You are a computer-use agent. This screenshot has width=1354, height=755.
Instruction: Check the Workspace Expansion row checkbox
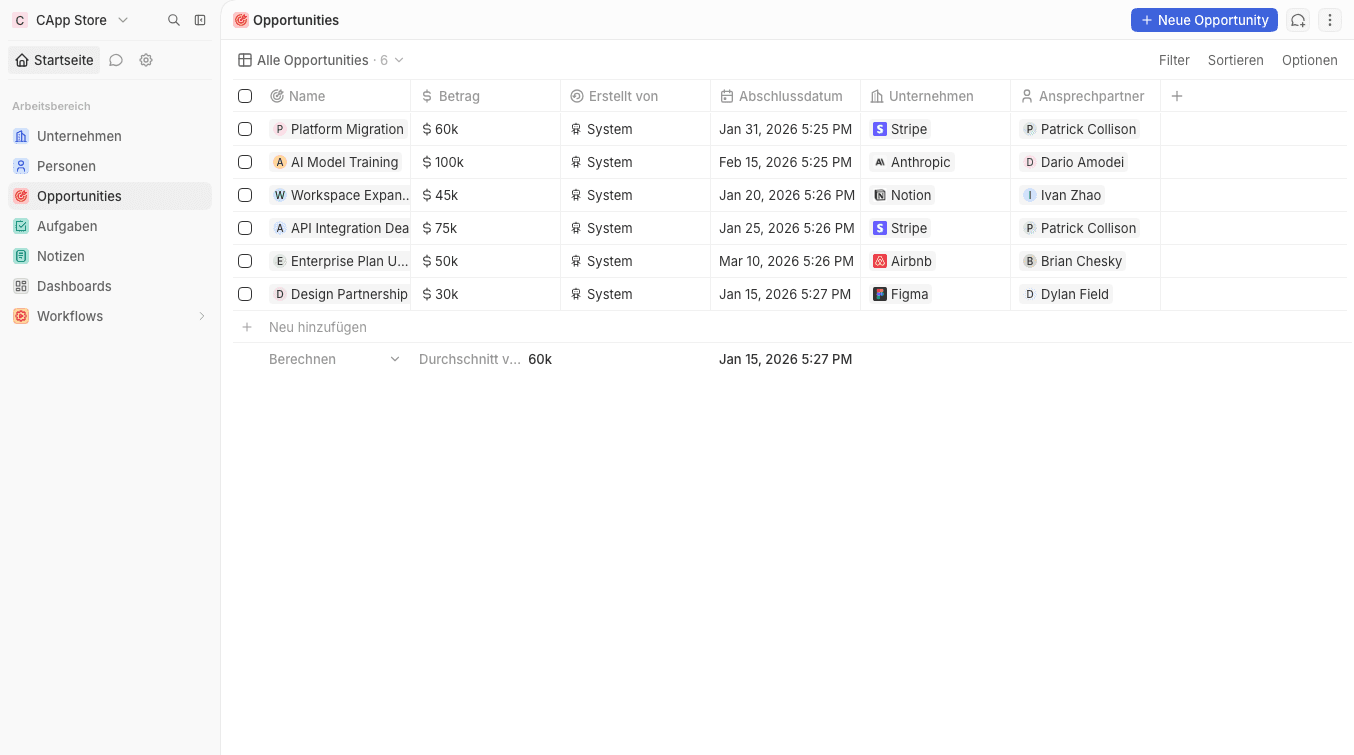pyautogui.click(x=245, y=195)
